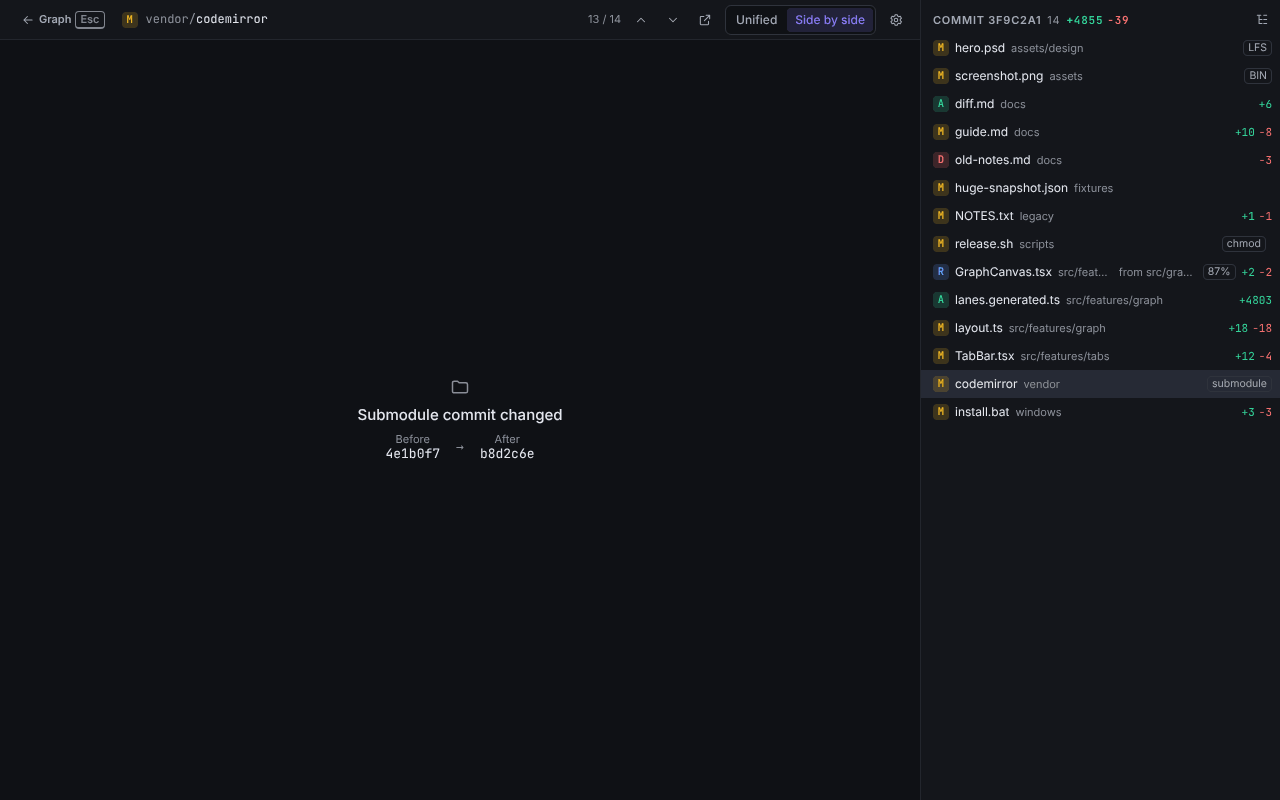Open diff settings gear
The width and height of the screenshot is (1280, 800).
point(896,20)
